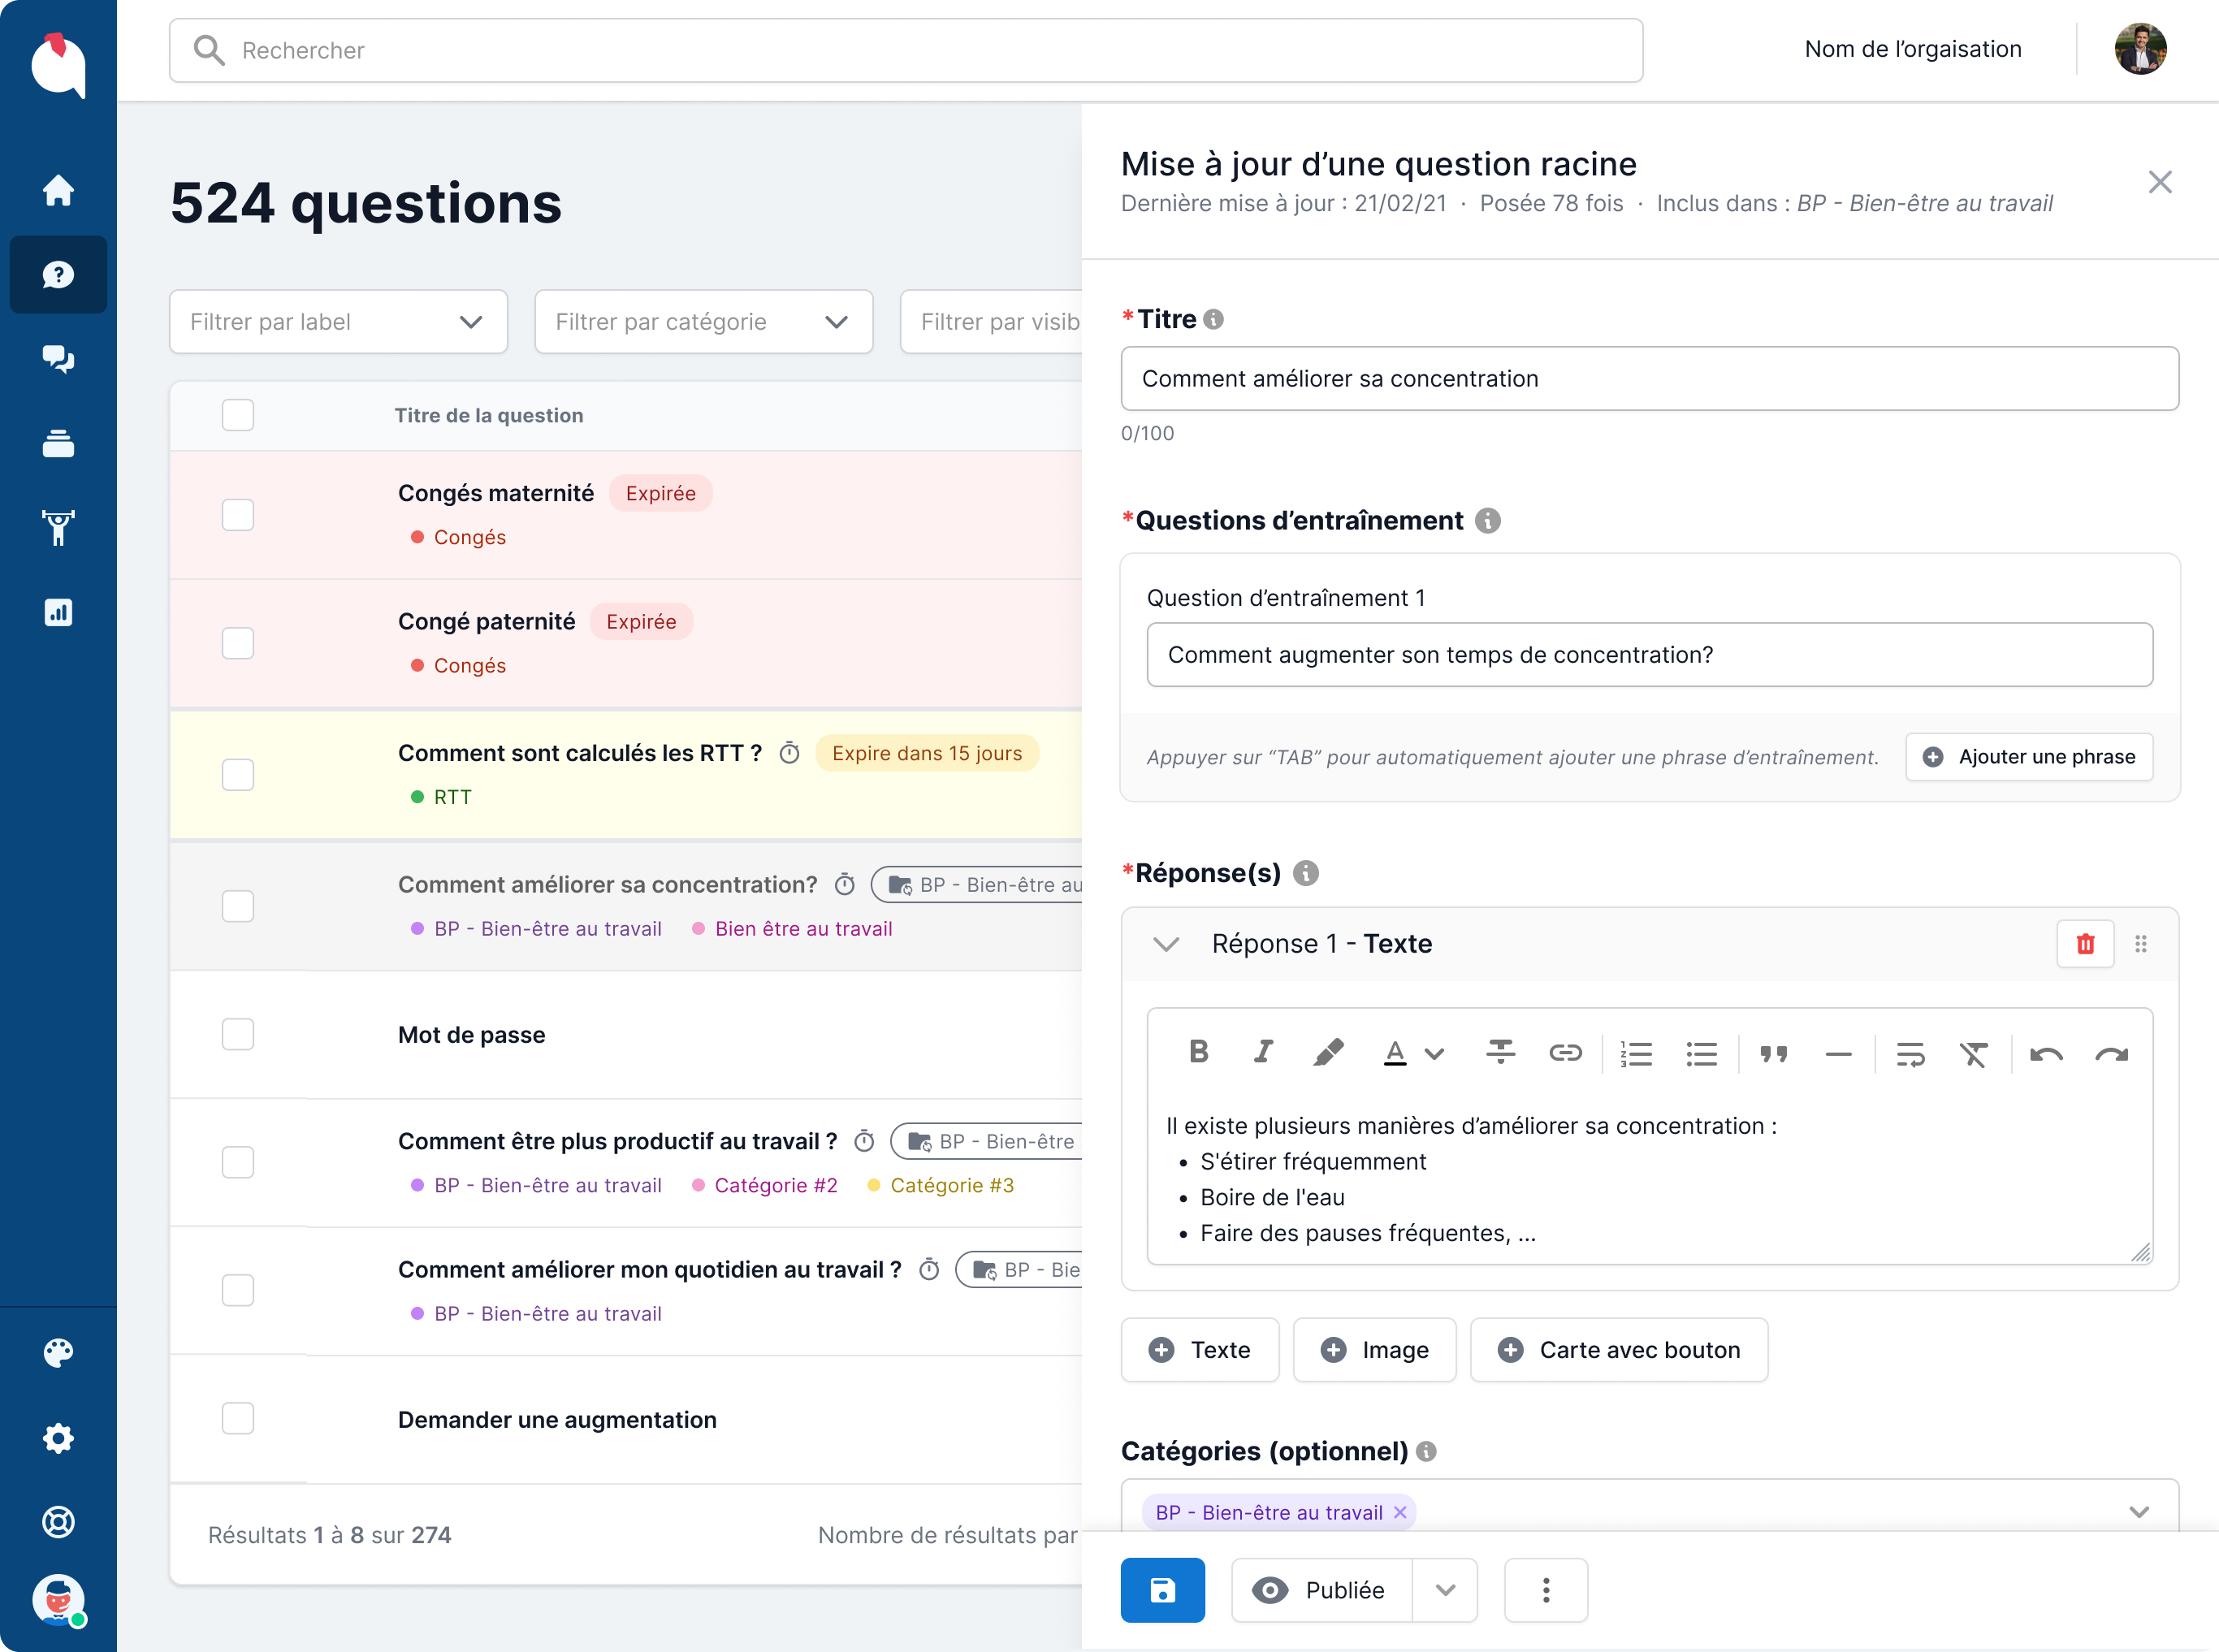Open the palette icon in the sidebar
Viewport: 2219px width, 1652px height.
pos(58,1353)
